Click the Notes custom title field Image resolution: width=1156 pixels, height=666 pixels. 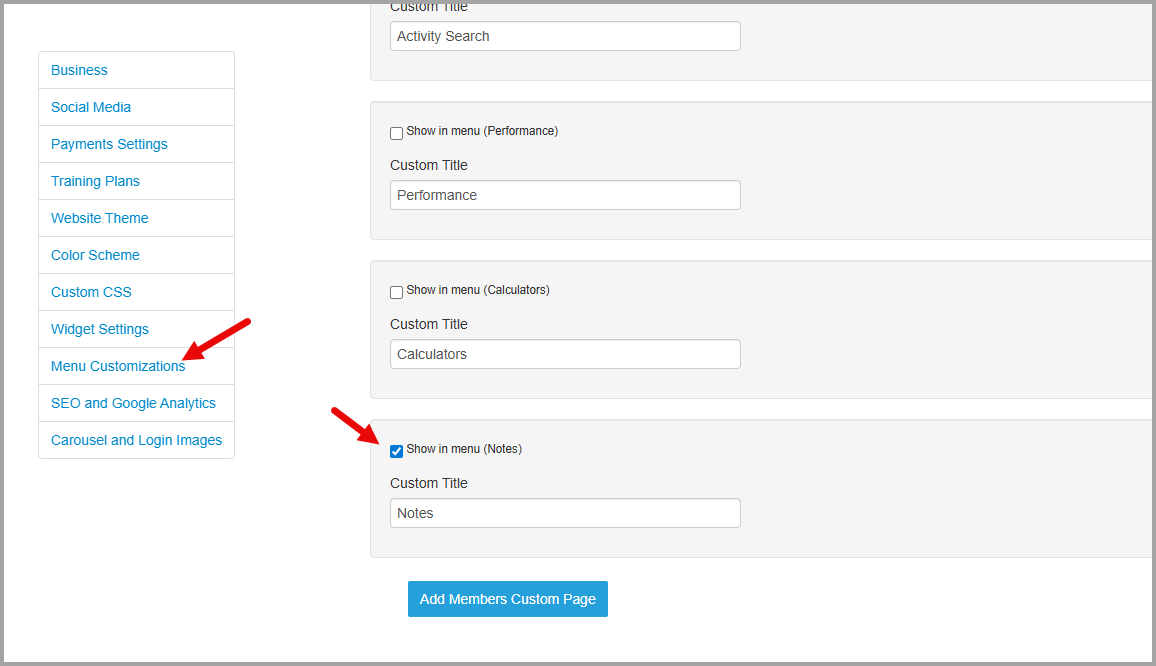pyautogui.click(x=565, y=513)
